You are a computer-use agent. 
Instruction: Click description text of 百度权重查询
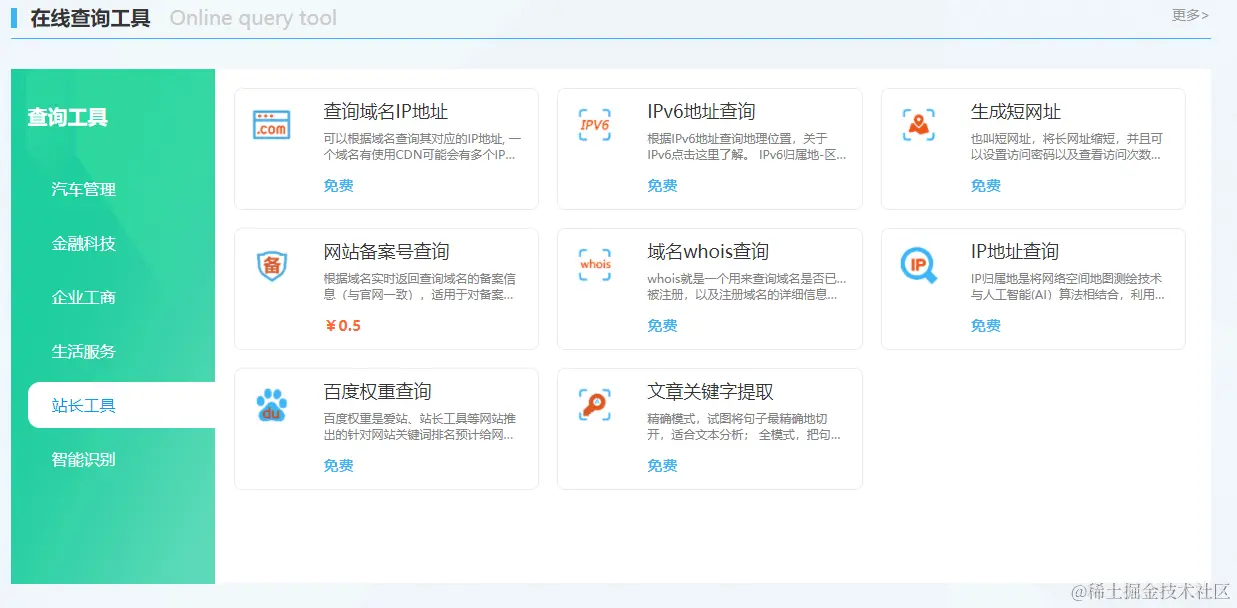[x=420, y=426]
